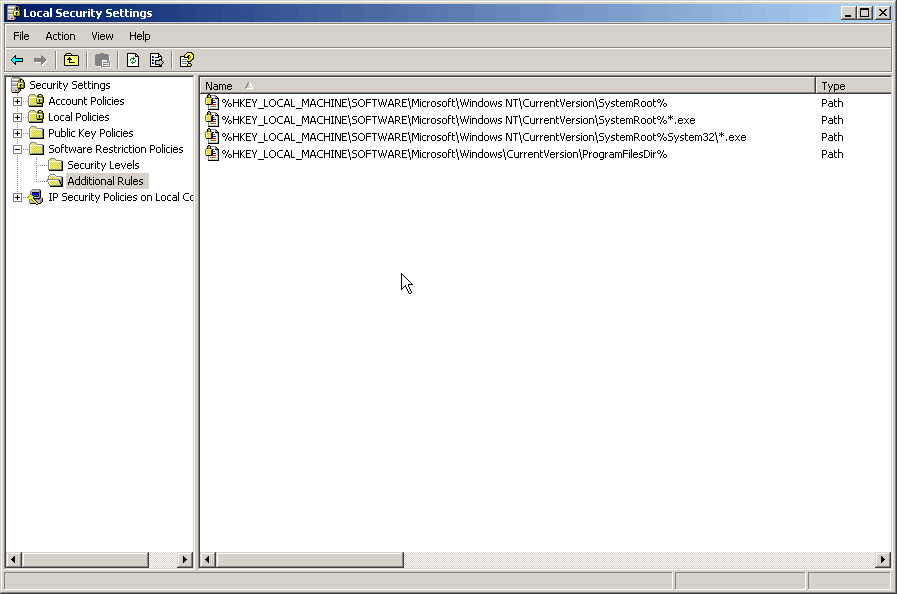Select Security Levels in the tree
The image size is (897, 594).
pos(103,165)
